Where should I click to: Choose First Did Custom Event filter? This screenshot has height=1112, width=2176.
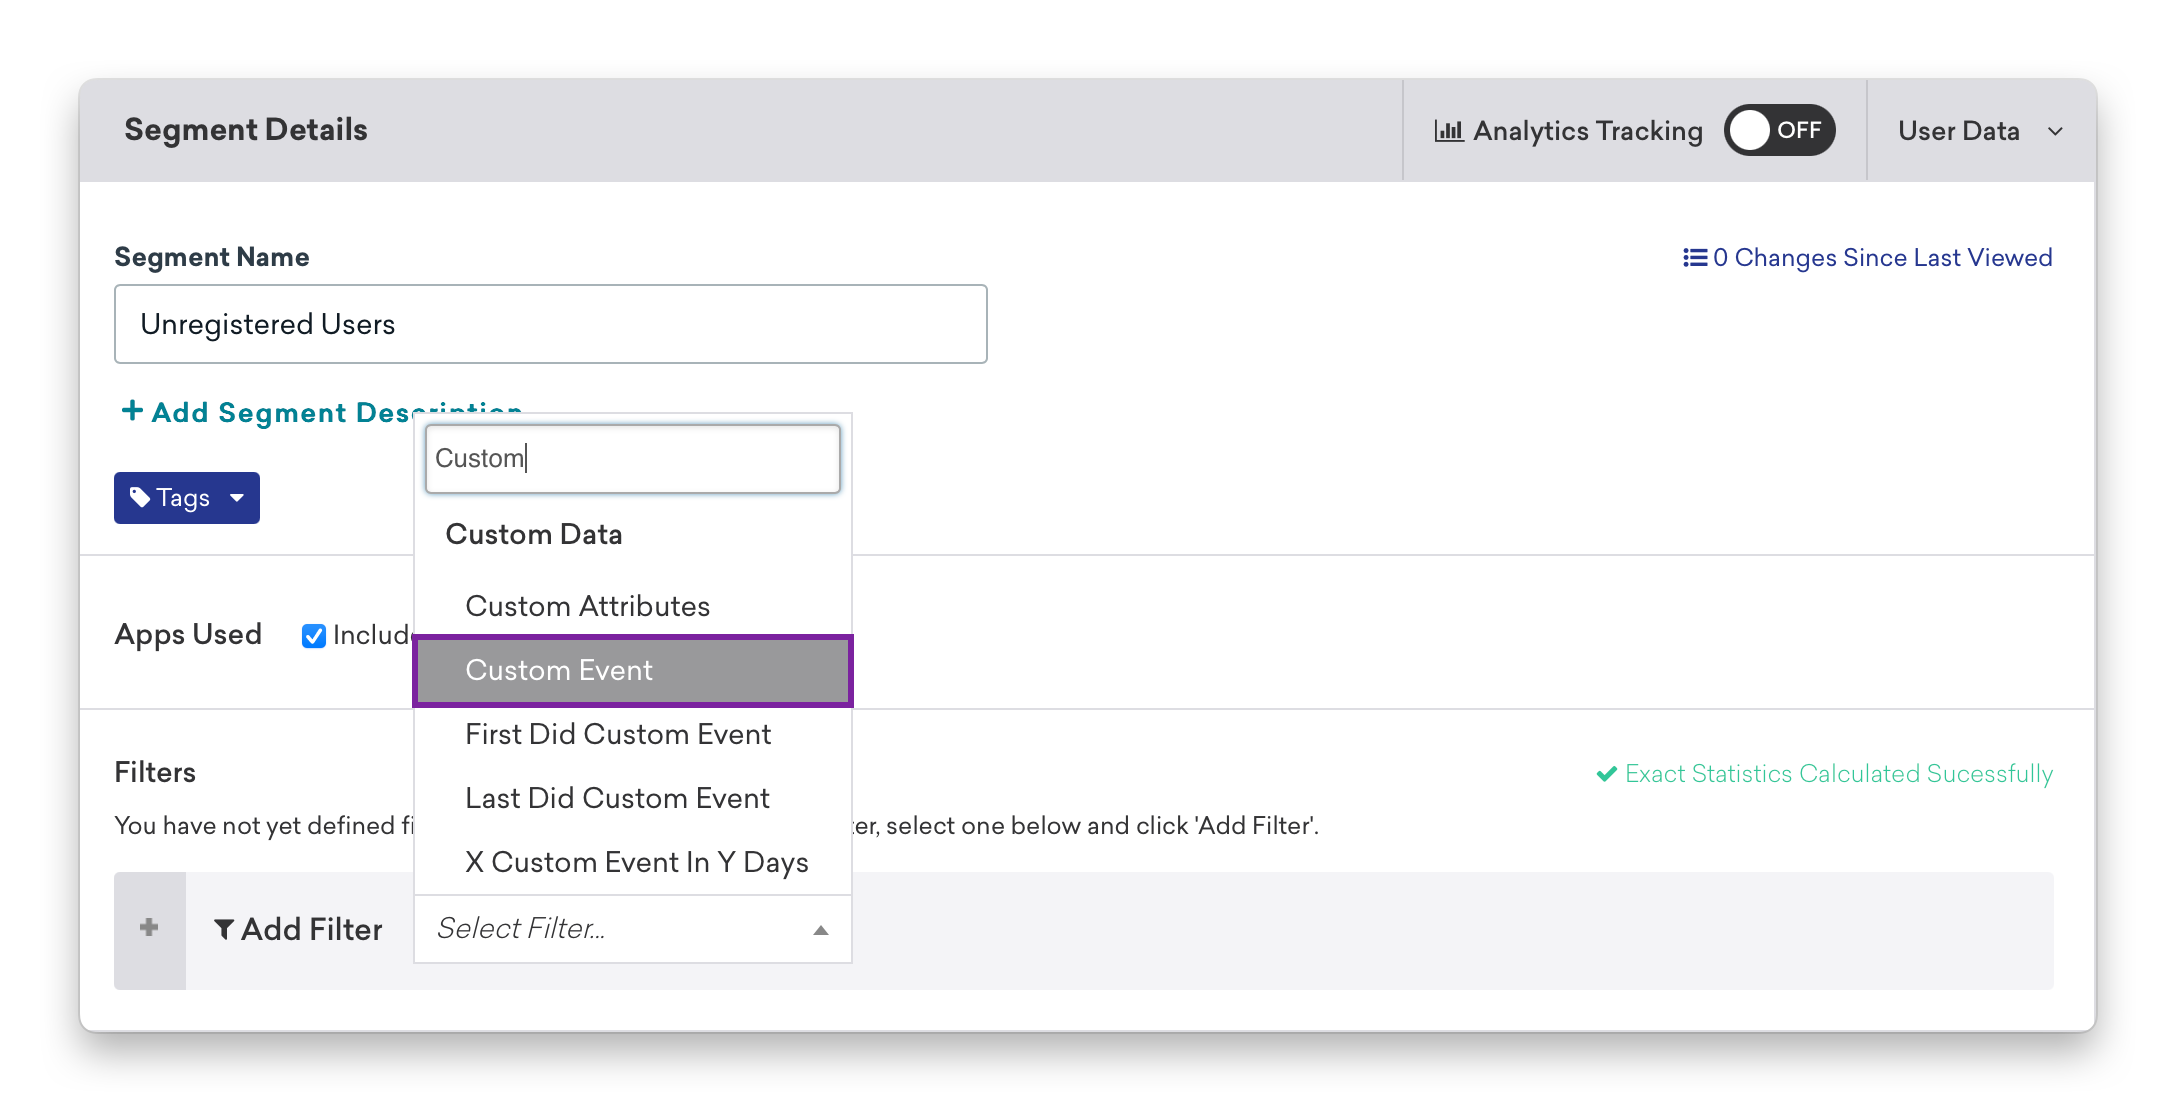click(x=633, y=734)
